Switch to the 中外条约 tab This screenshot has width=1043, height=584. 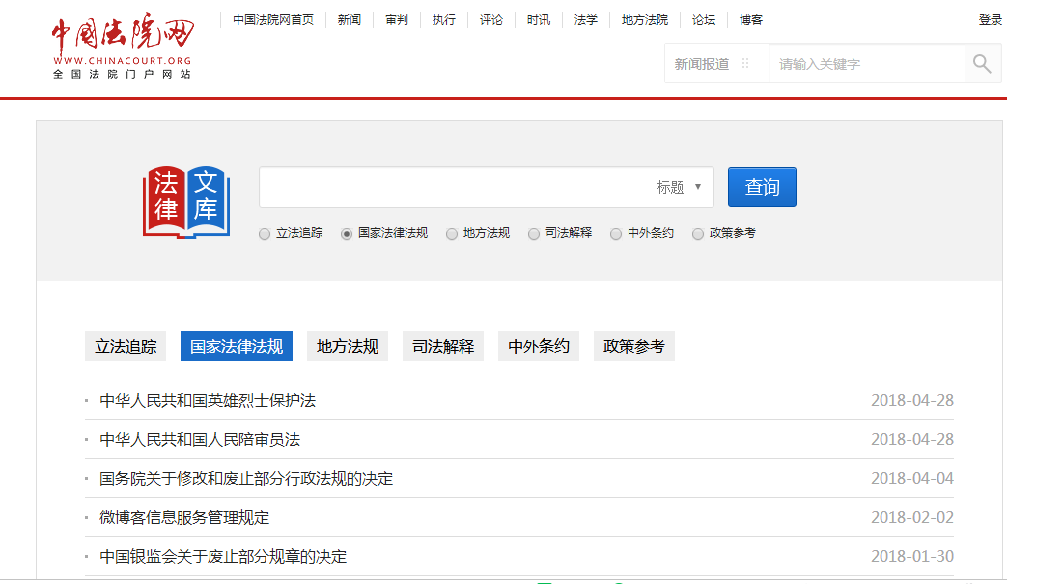tap(538, 345)
